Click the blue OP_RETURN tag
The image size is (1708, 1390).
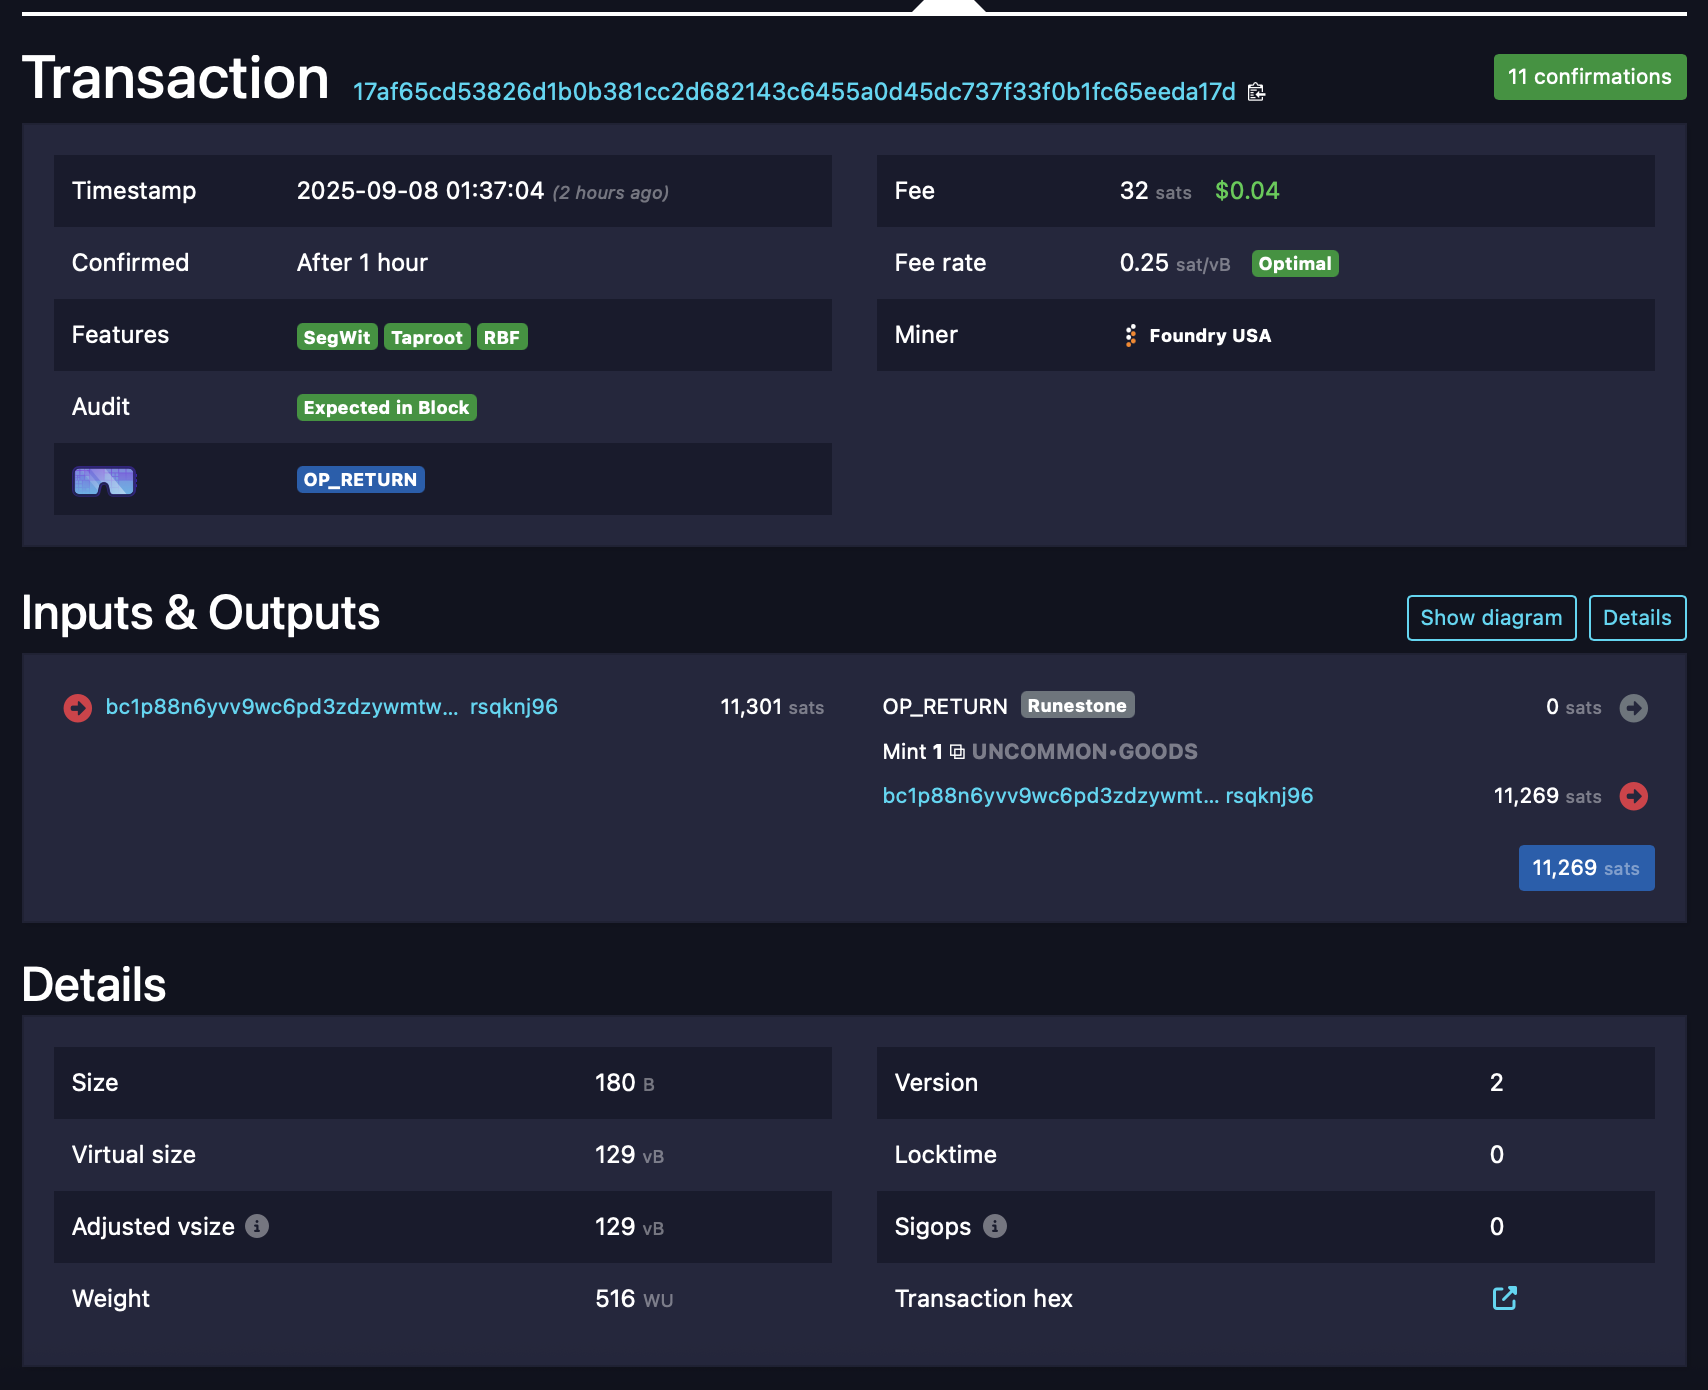[x=361, y=480]
